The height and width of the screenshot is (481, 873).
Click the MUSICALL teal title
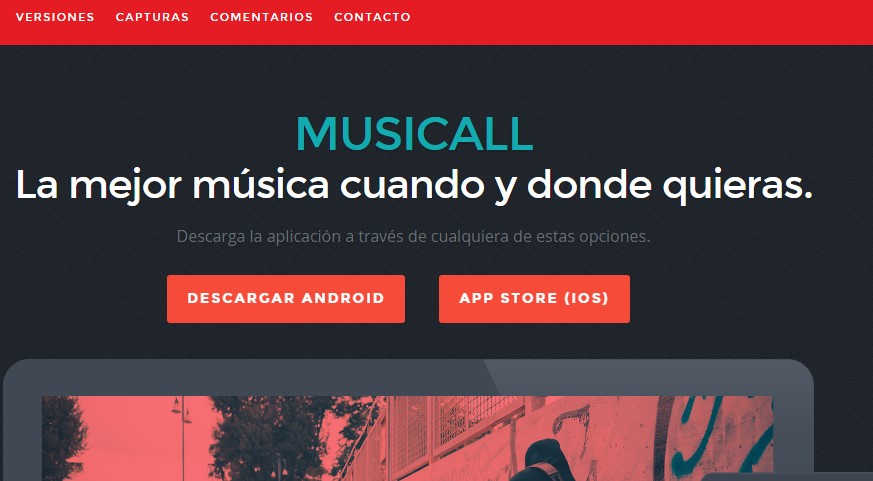(x=414, y=134)
